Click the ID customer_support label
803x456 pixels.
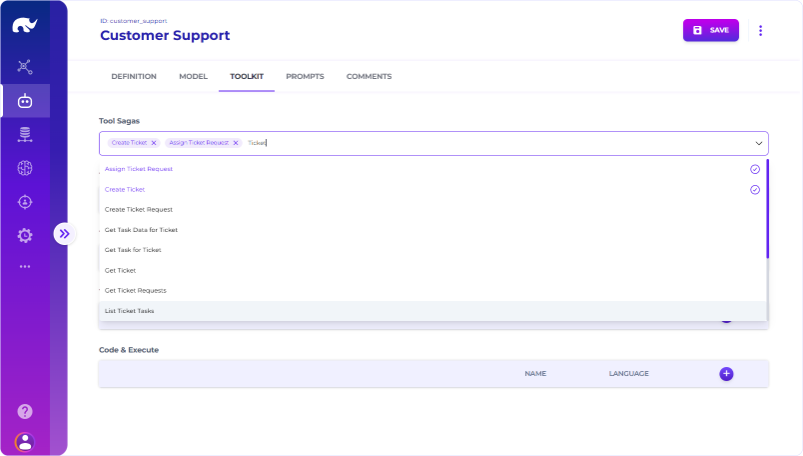[134, 21]
